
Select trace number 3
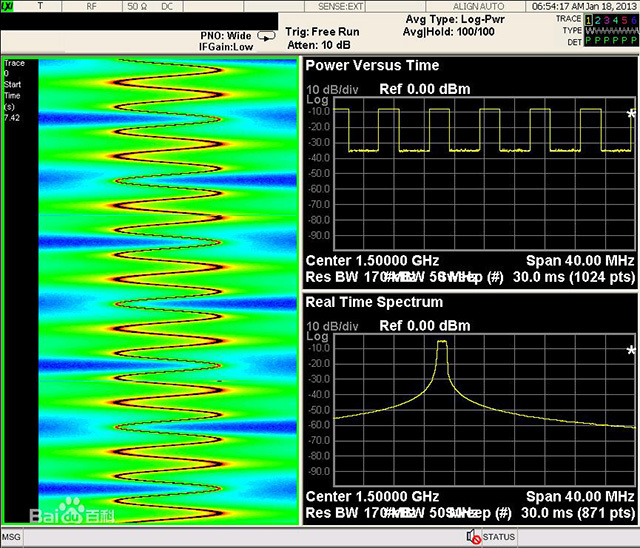click(x=607, y=20)
